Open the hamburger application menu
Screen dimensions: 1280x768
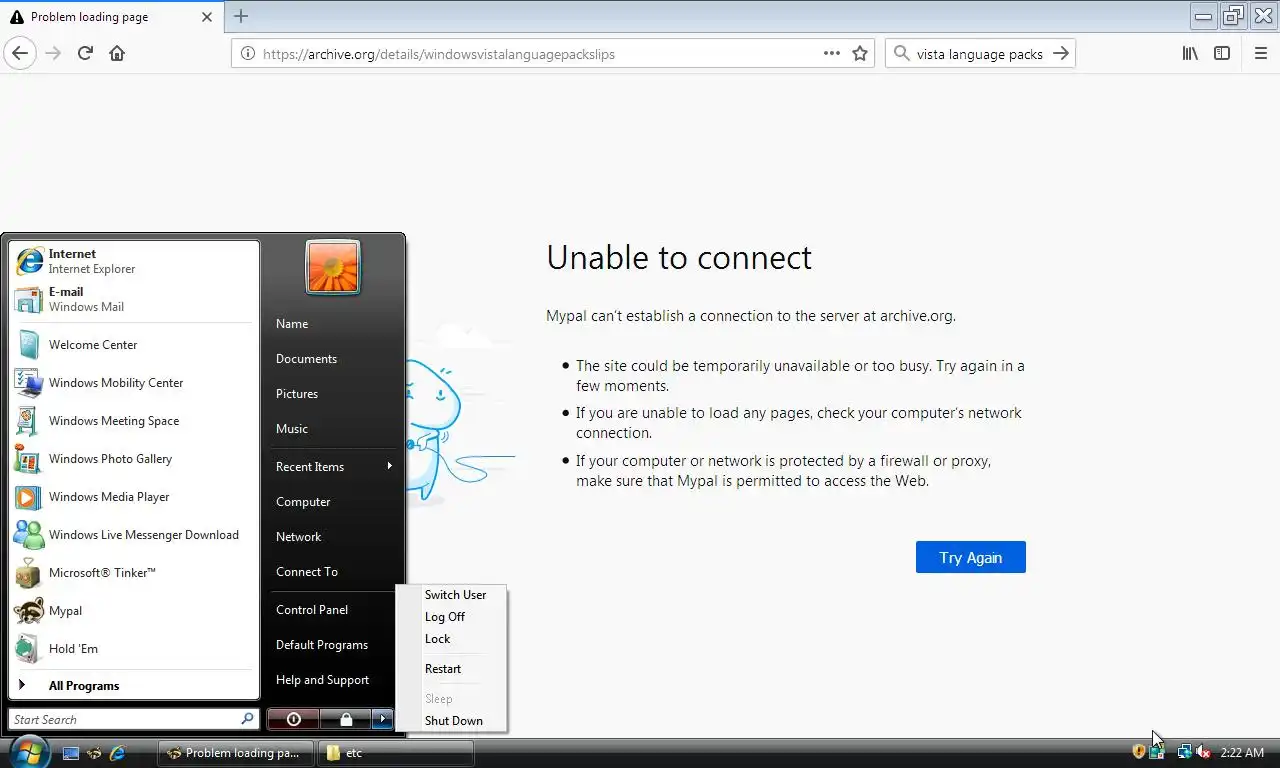(x=1260, y=54)
